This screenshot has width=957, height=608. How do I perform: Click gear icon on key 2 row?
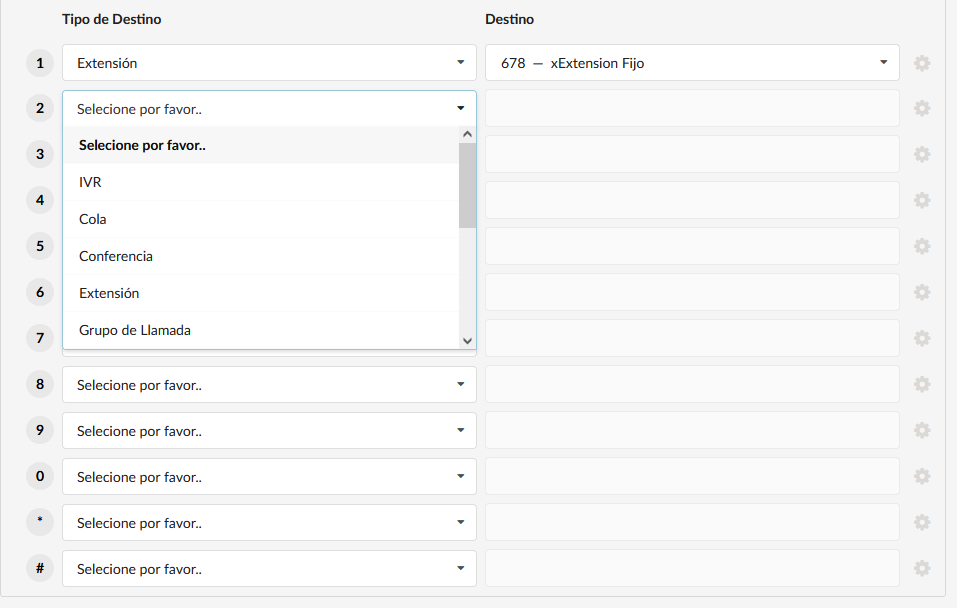click(x=922, y=109)
